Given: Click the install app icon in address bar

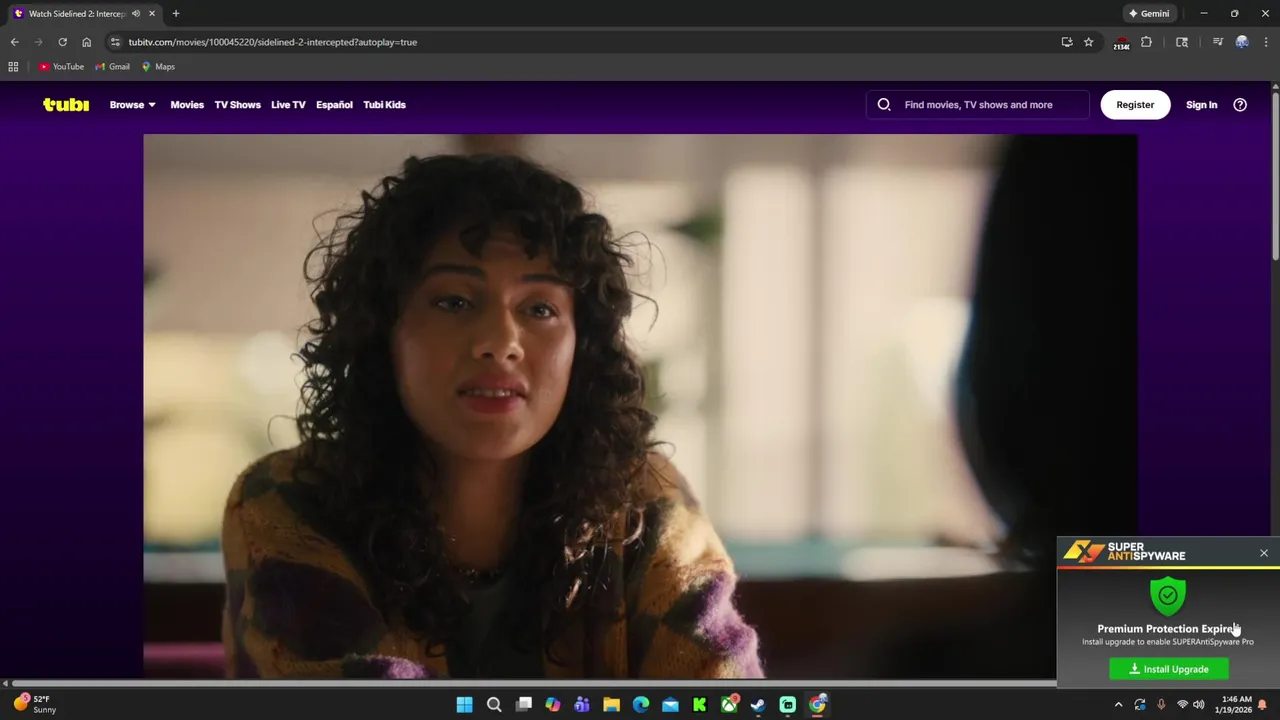Looking at the screenshot, I should (x=1067, y=42).
